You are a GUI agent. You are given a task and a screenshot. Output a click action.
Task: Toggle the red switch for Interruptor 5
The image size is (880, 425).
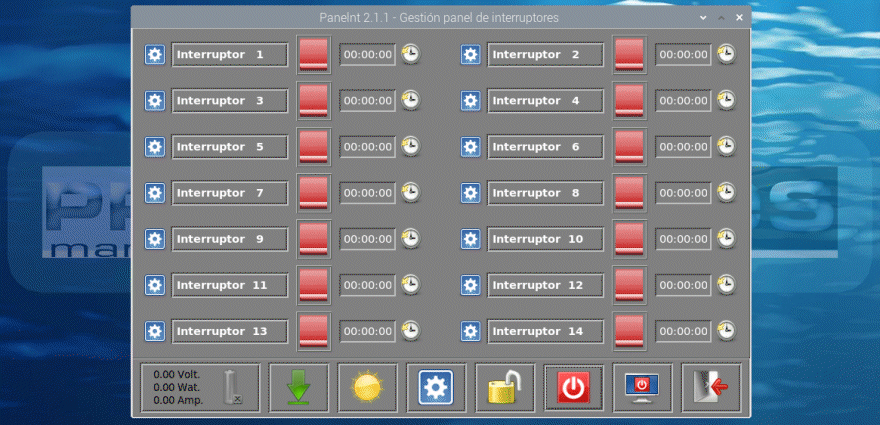(313, 147)
